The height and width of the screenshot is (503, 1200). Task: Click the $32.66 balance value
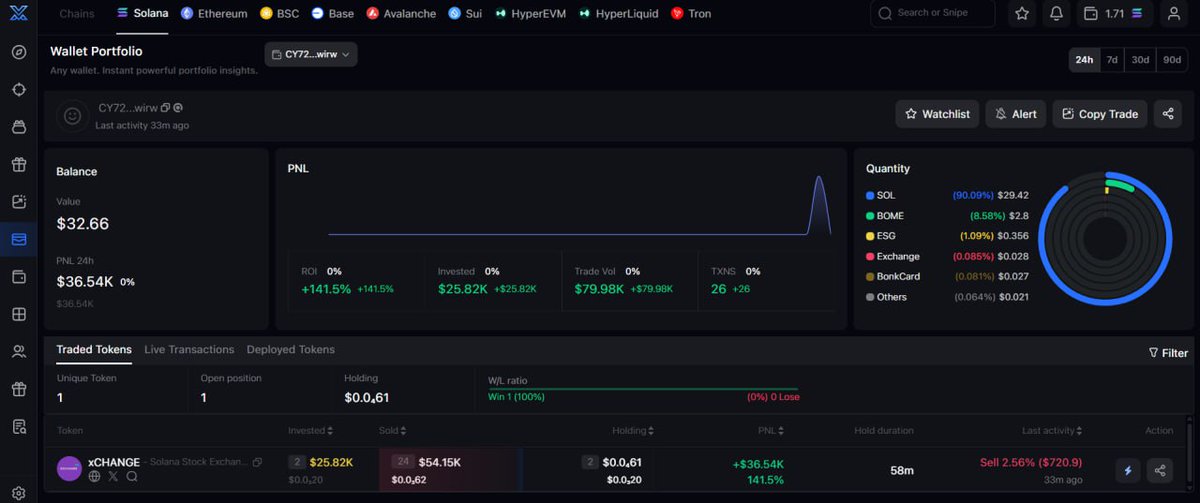pyautogui.click(x=83, y=223)
